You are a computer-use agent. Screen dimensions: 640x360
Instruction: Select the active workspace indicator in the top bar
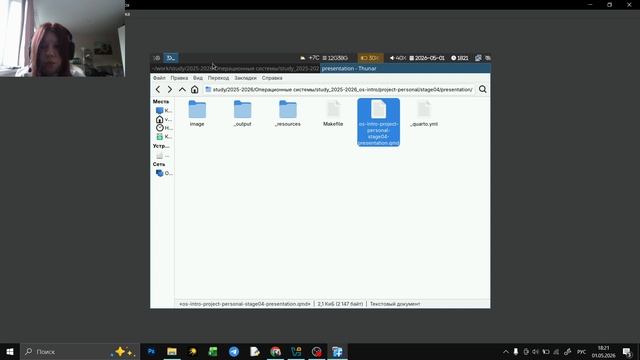click(171, 58)
